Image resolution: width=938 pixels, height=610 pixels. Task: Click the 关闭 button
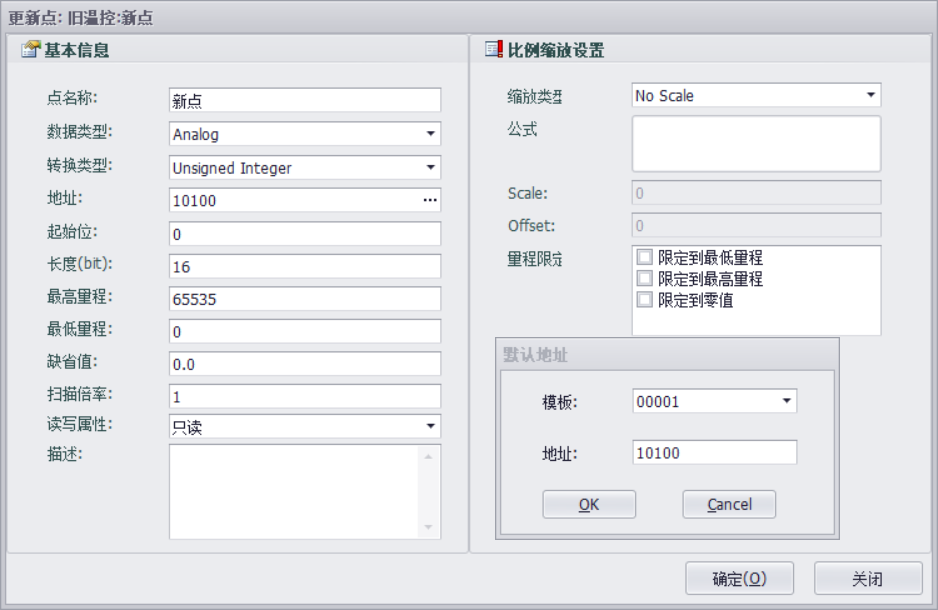[x=867, y=578]
